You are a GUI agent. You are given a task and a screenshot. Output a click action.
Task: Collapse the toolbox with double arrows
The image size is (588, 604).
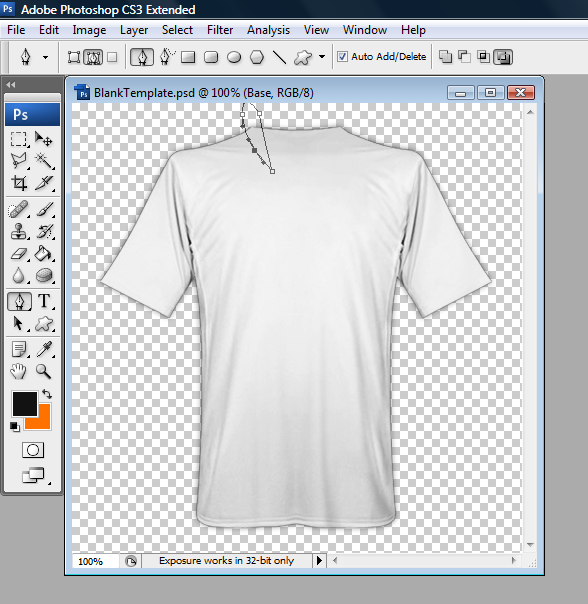tap(10, 85)
